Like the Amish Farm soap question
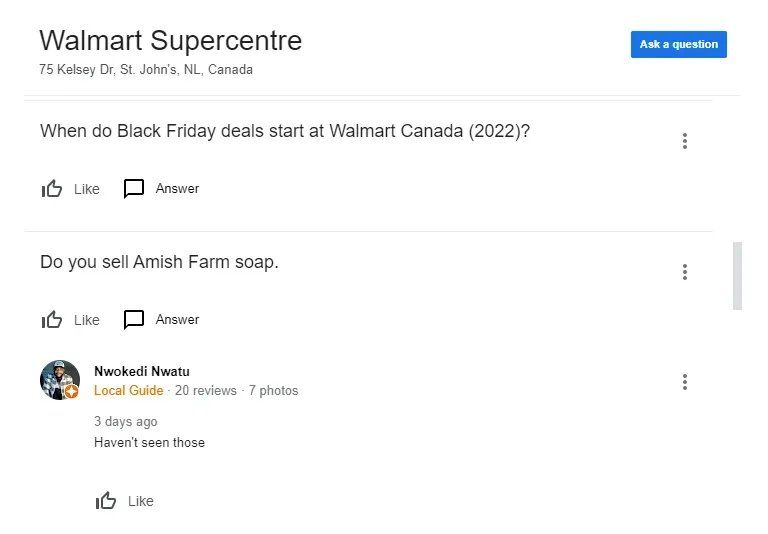The width and height of the screenshot is (768, 534). 53,320
